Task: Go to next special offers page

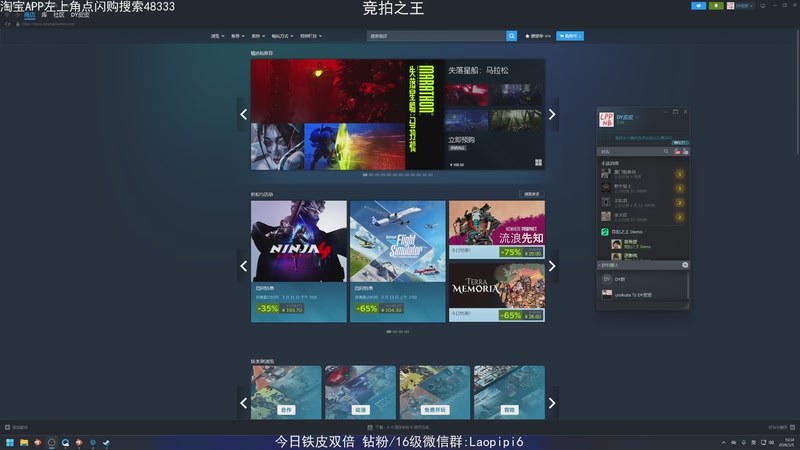Action: (x=552, y=266)
